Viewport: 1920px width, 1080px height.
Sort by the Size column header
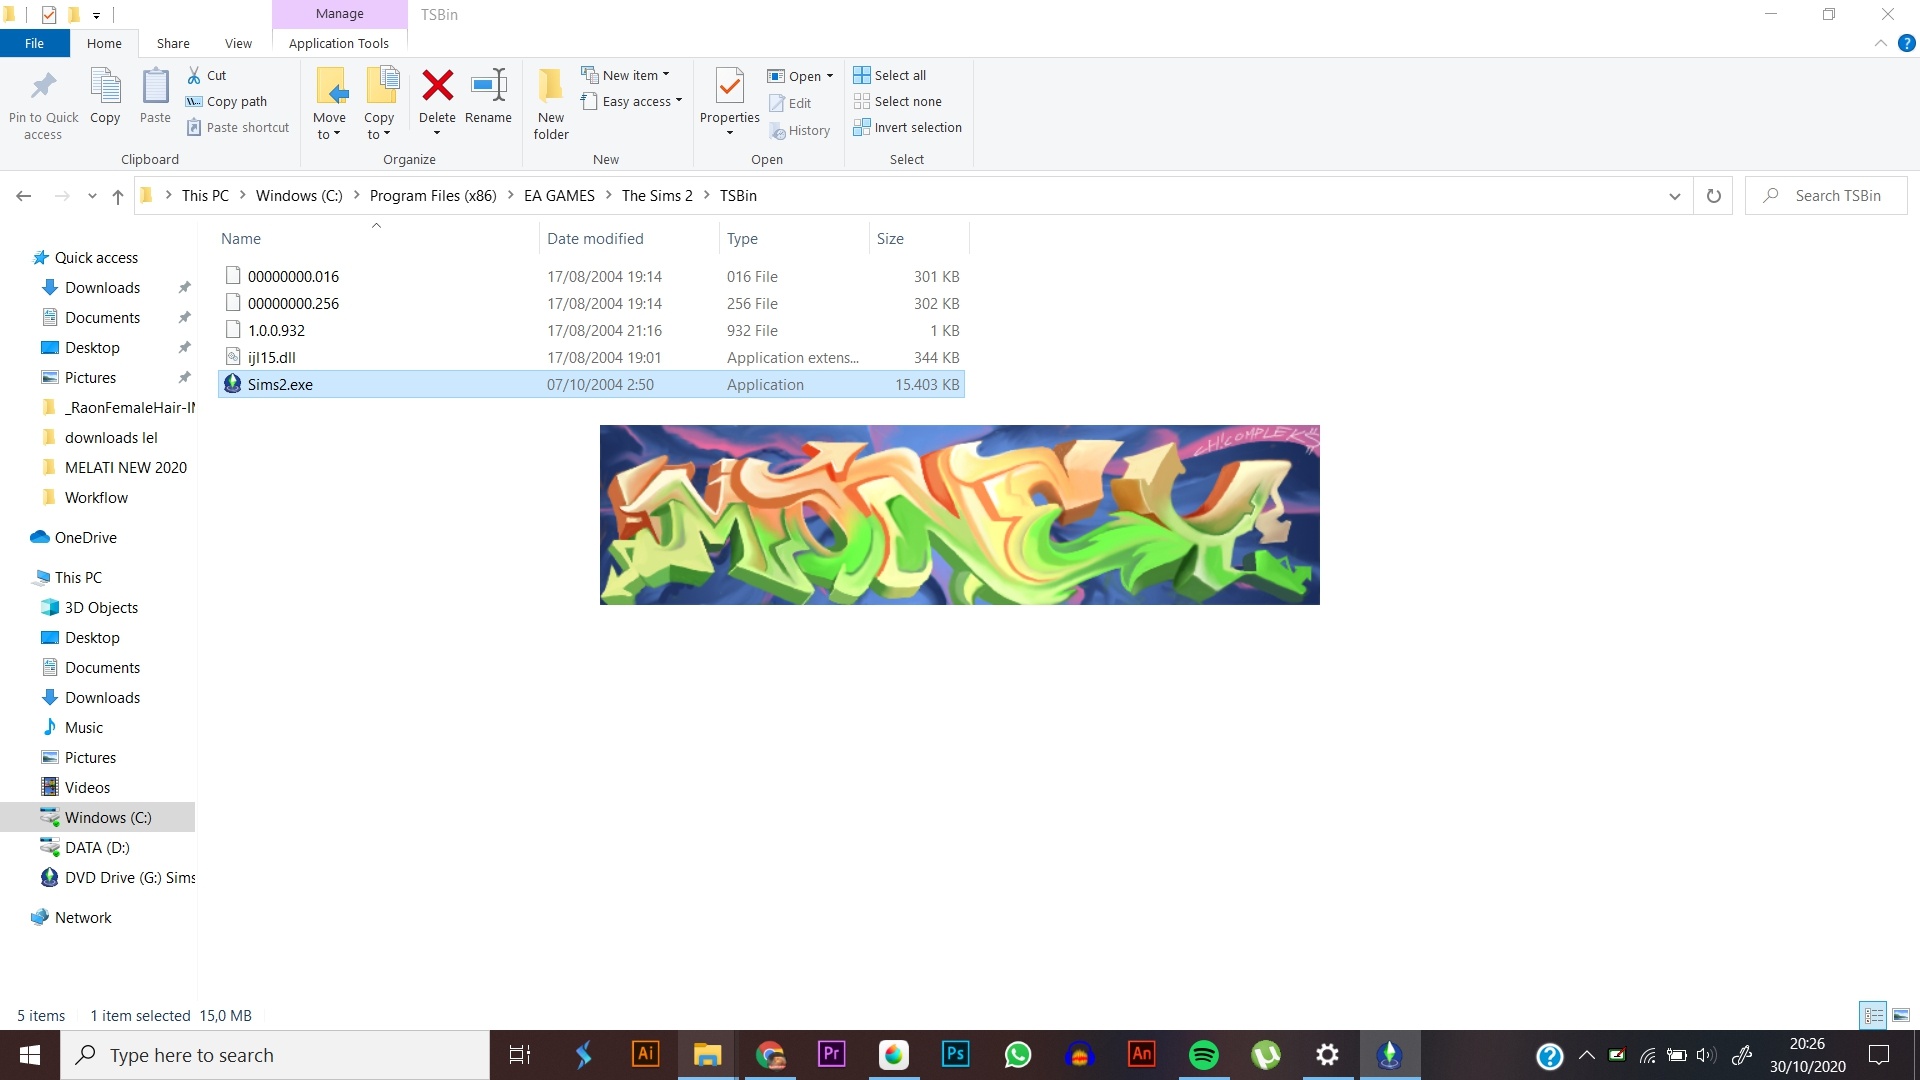919,238
